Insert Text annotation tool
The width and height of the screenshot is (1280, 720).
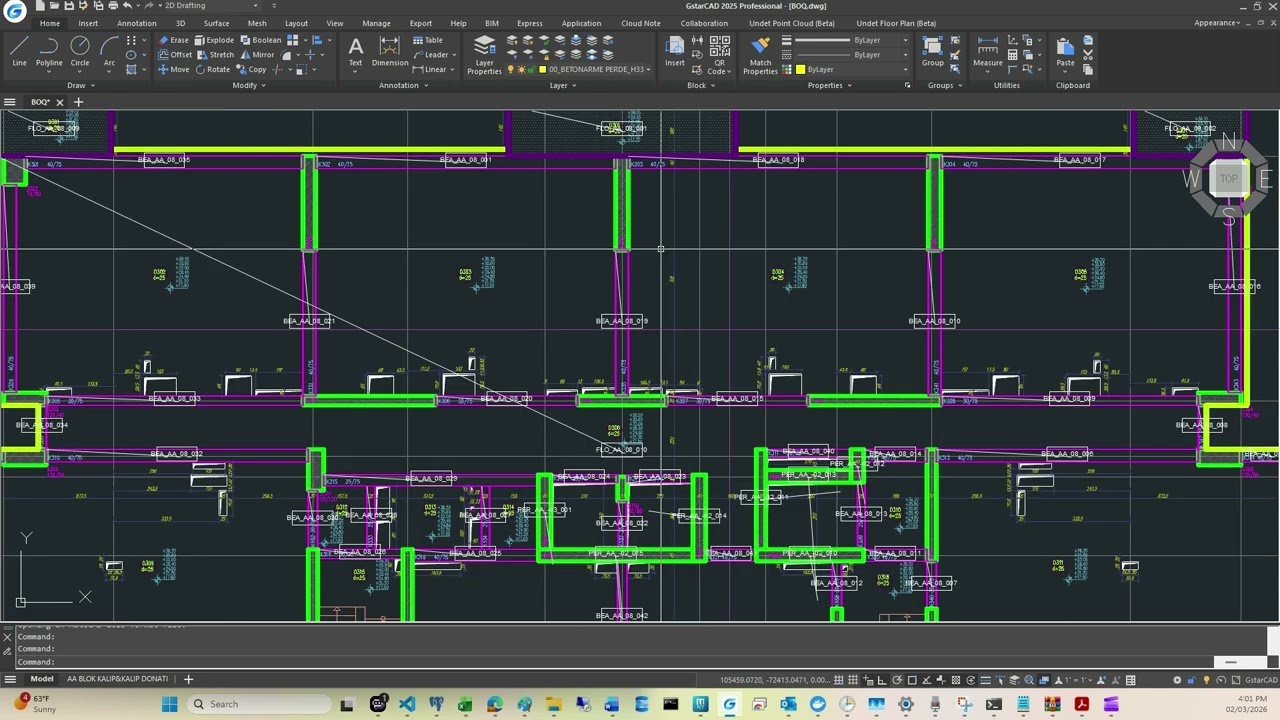[x=355, y=52]
